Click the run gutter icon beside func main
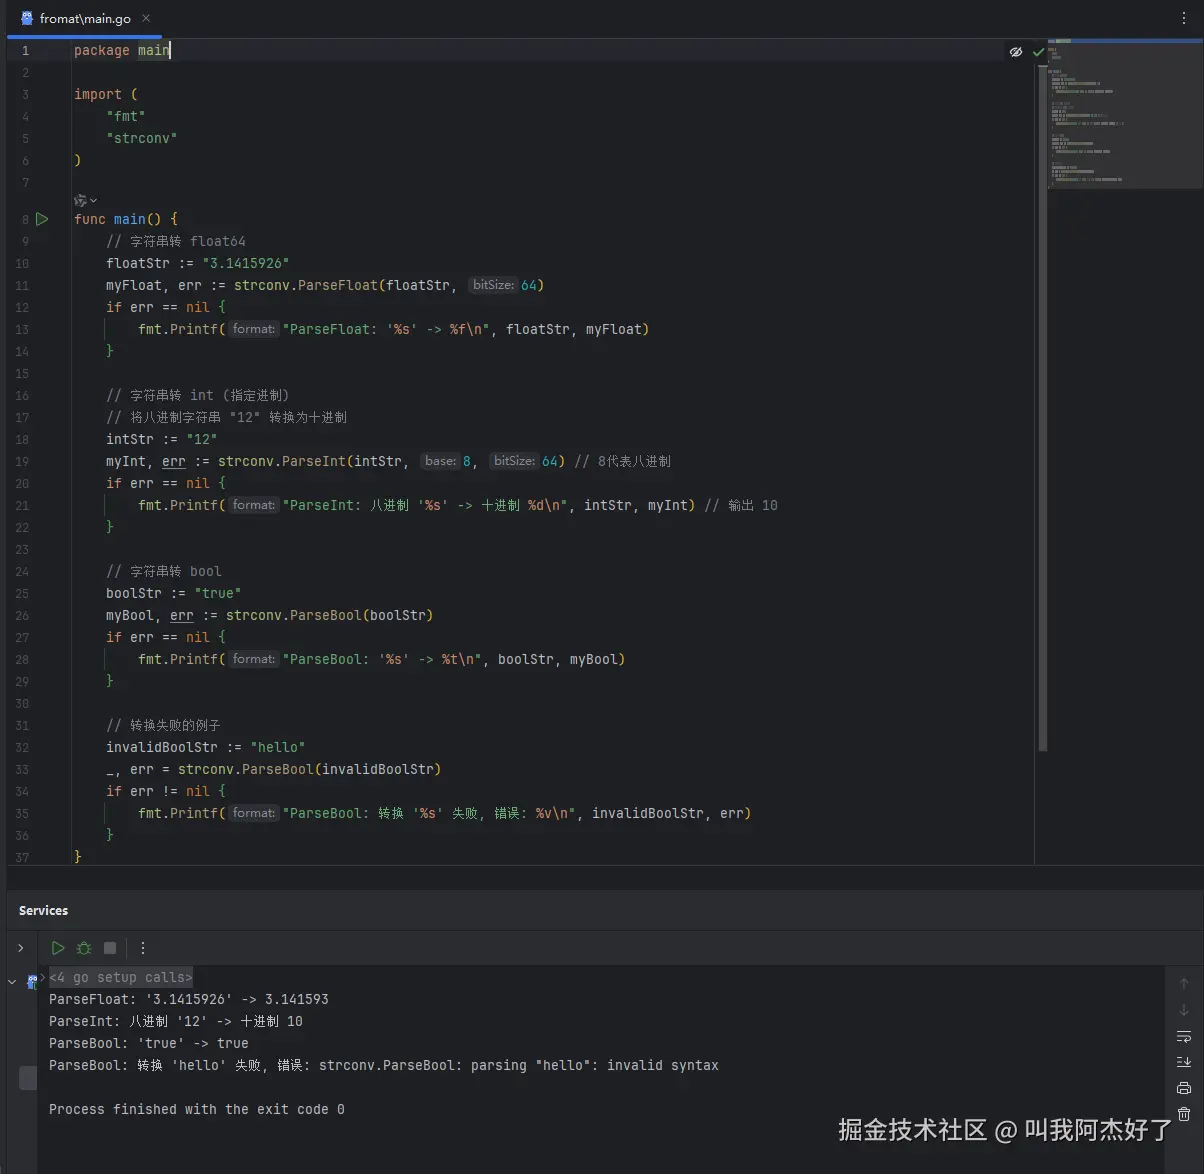The width and height of the screenshot is (1204, 1174). coord(42,219)
